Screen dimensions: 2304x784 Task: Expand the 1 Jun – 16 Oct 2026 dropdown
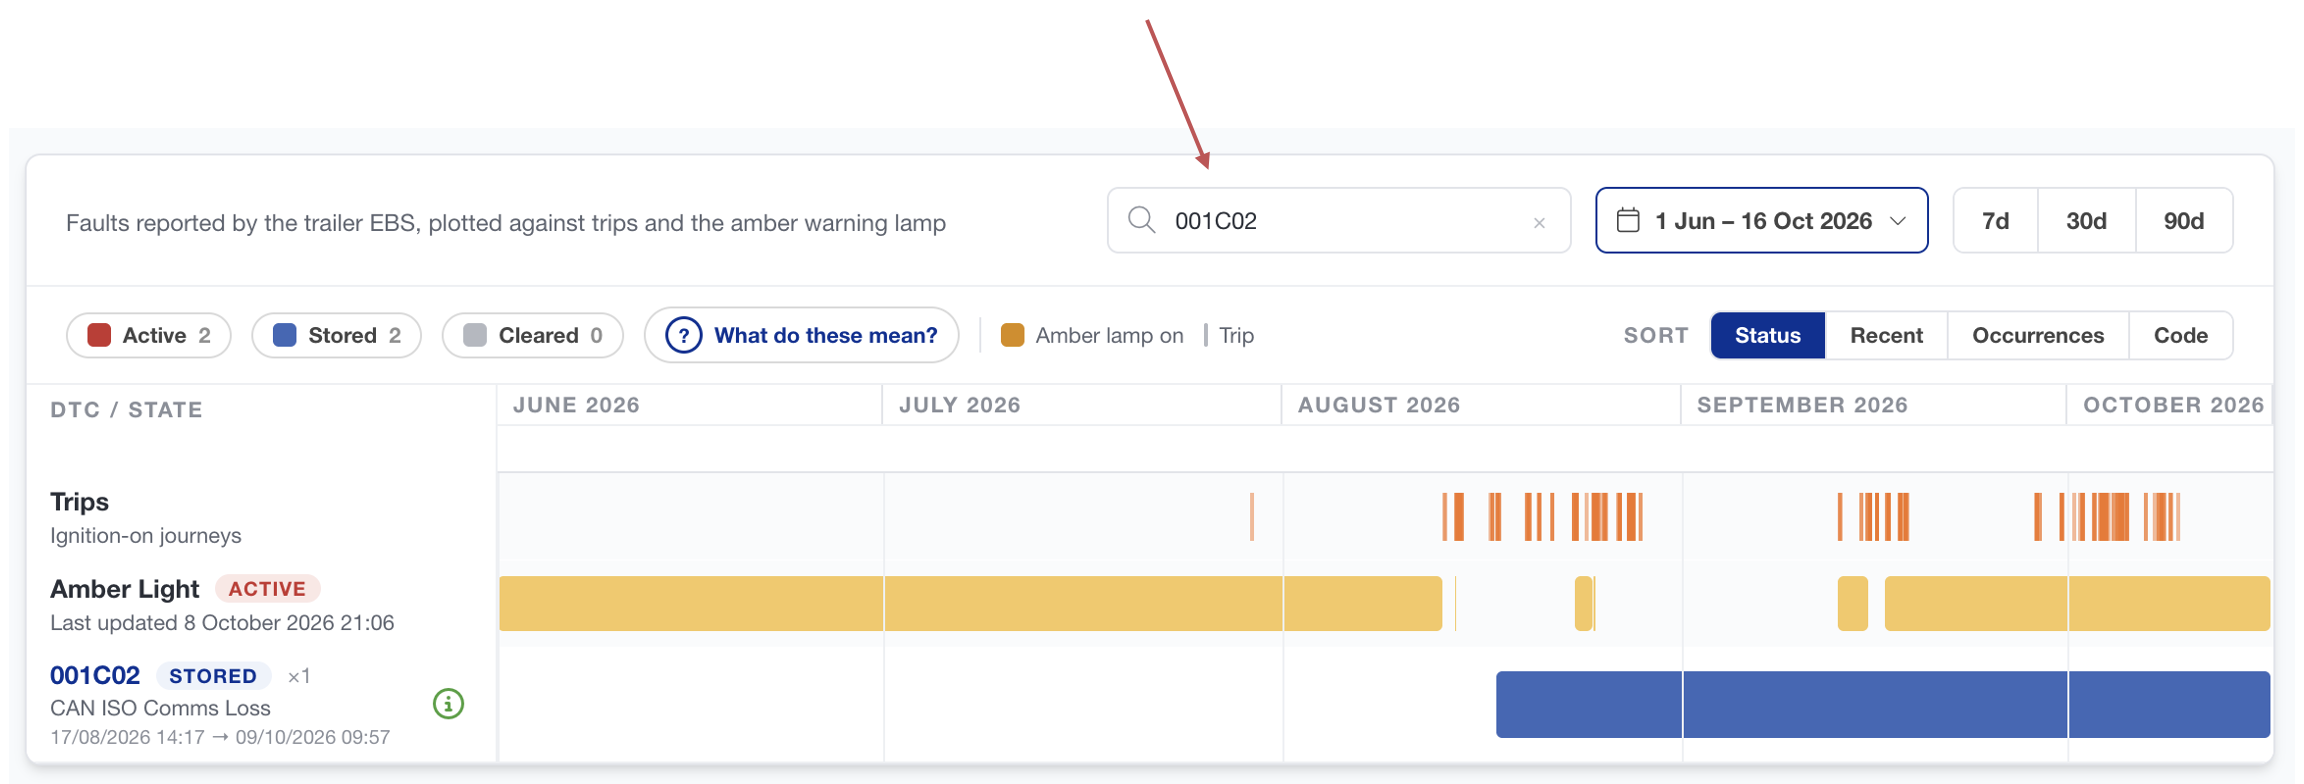1761,220
